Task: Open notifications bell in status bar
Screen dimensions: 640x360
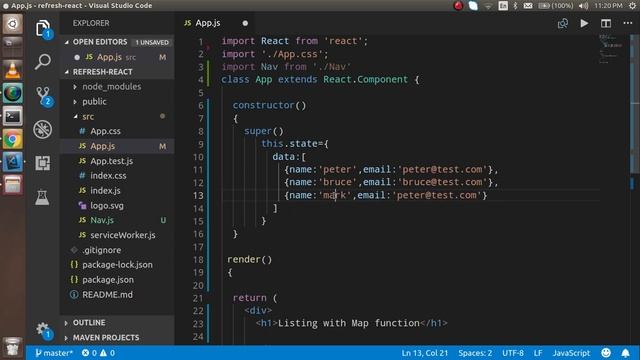Action: [625, 353]
